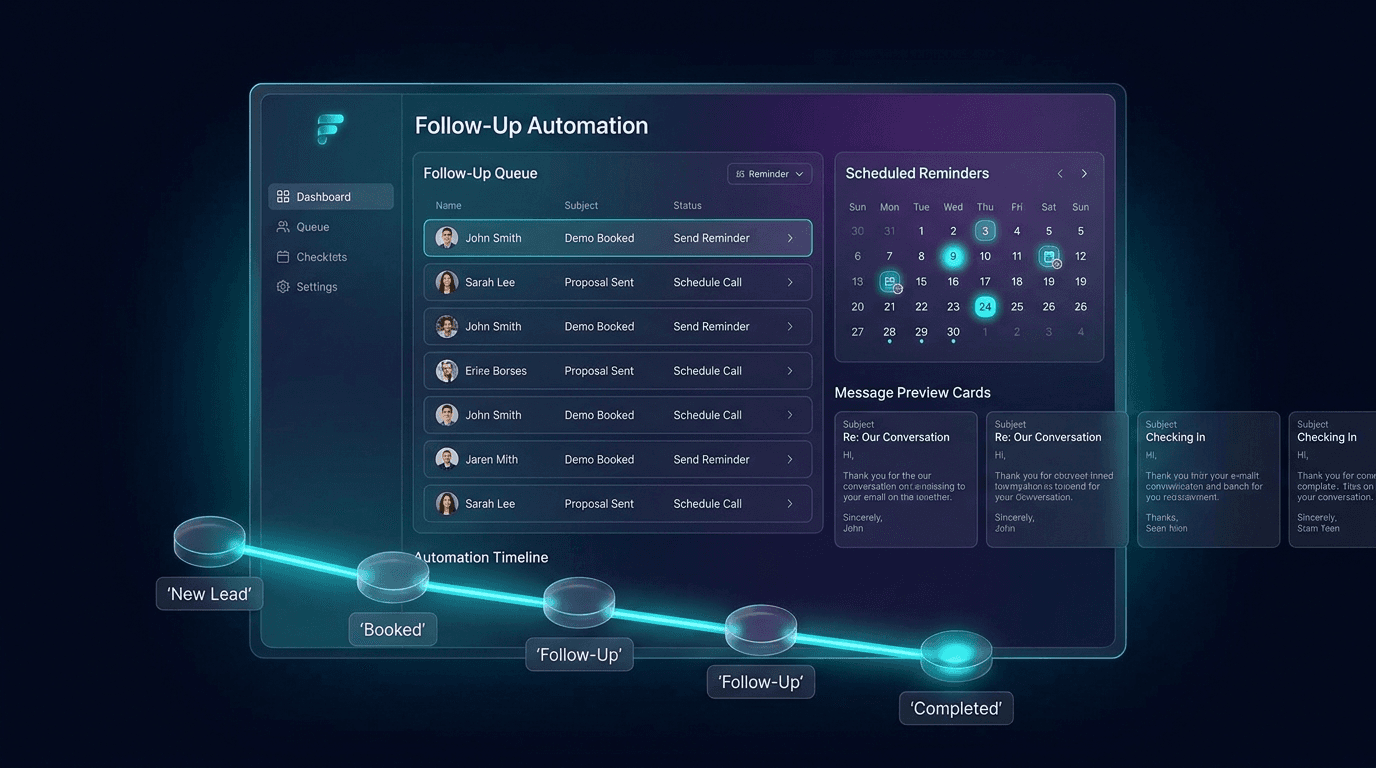
Task: Pick date 17 on the calendar
Action: pyautogui.click(x=985, y=282)
